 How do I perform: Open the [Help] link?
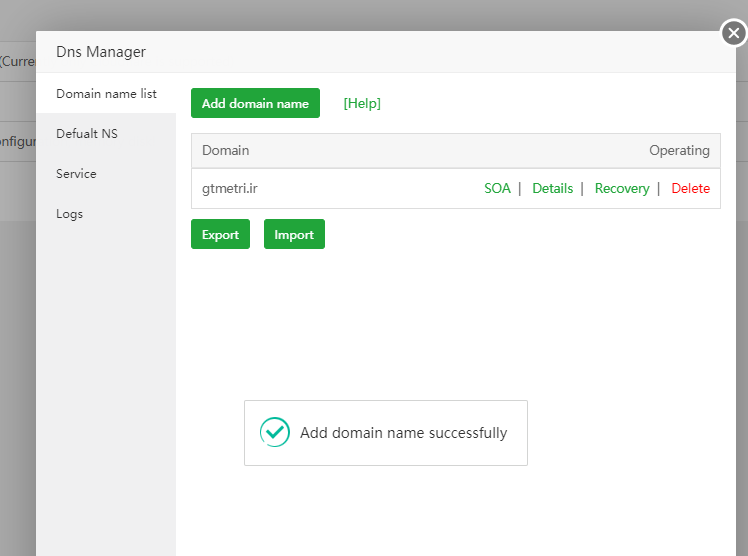point(362,103)
